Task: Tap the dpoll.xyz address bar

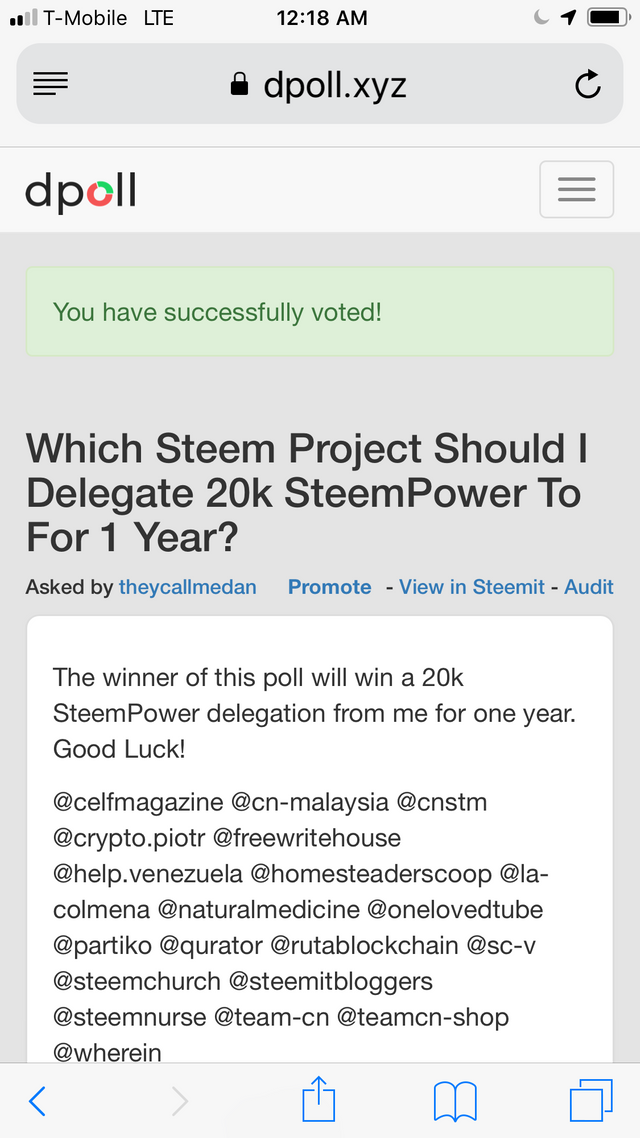Action: tap(320, 84)
